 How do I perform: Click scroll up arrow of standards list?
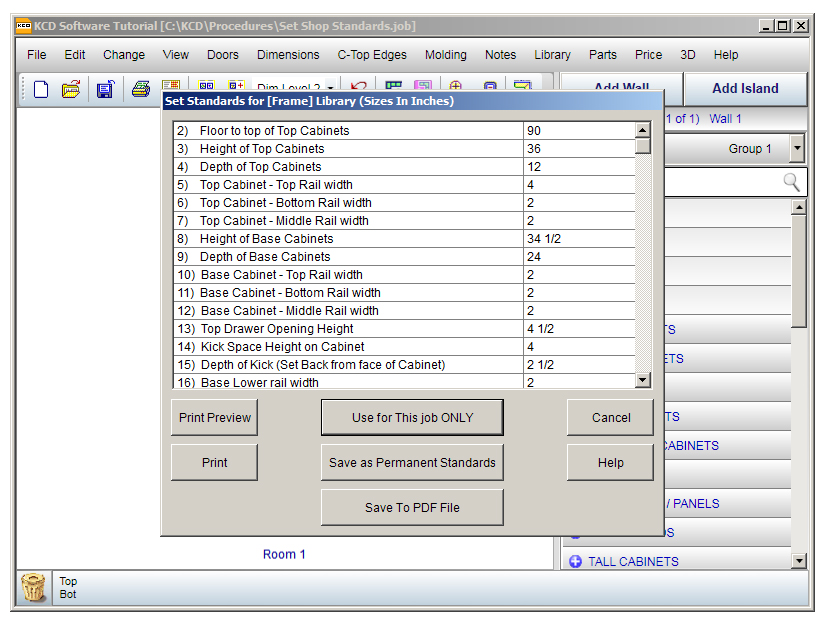pyautogui.click(x=643, y=129)
